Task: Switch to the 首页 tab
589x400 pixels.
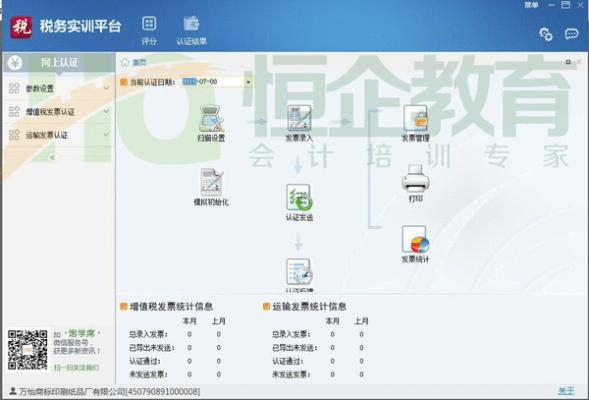Action: tap(139, 62)
